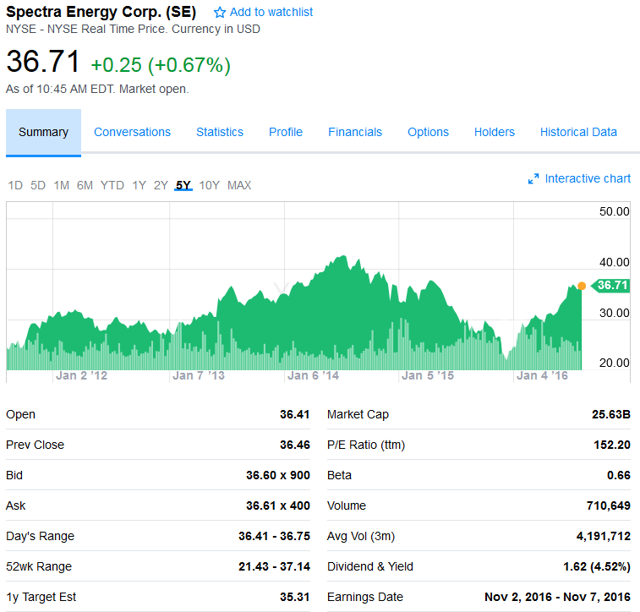Click the Jan 5 '15 axis label
640x612 pixels.
(x=428, y=376)
